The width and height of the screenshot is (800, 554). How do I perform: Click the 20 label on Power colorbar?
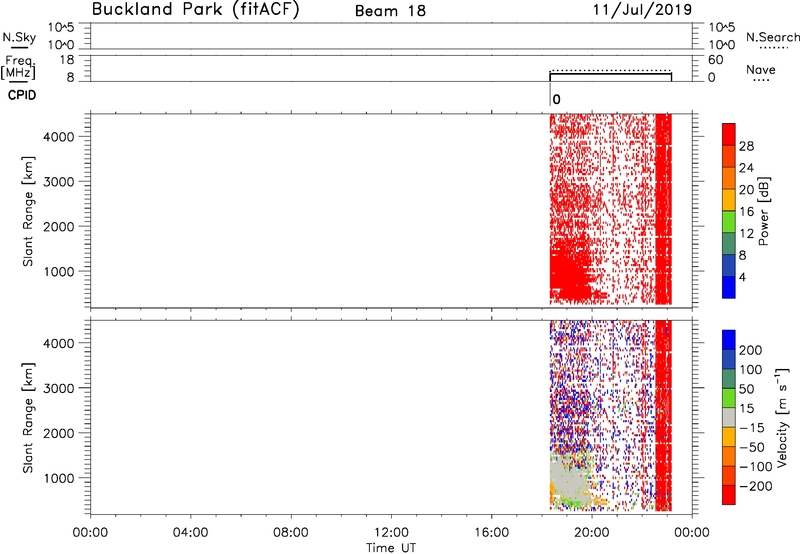746,190
